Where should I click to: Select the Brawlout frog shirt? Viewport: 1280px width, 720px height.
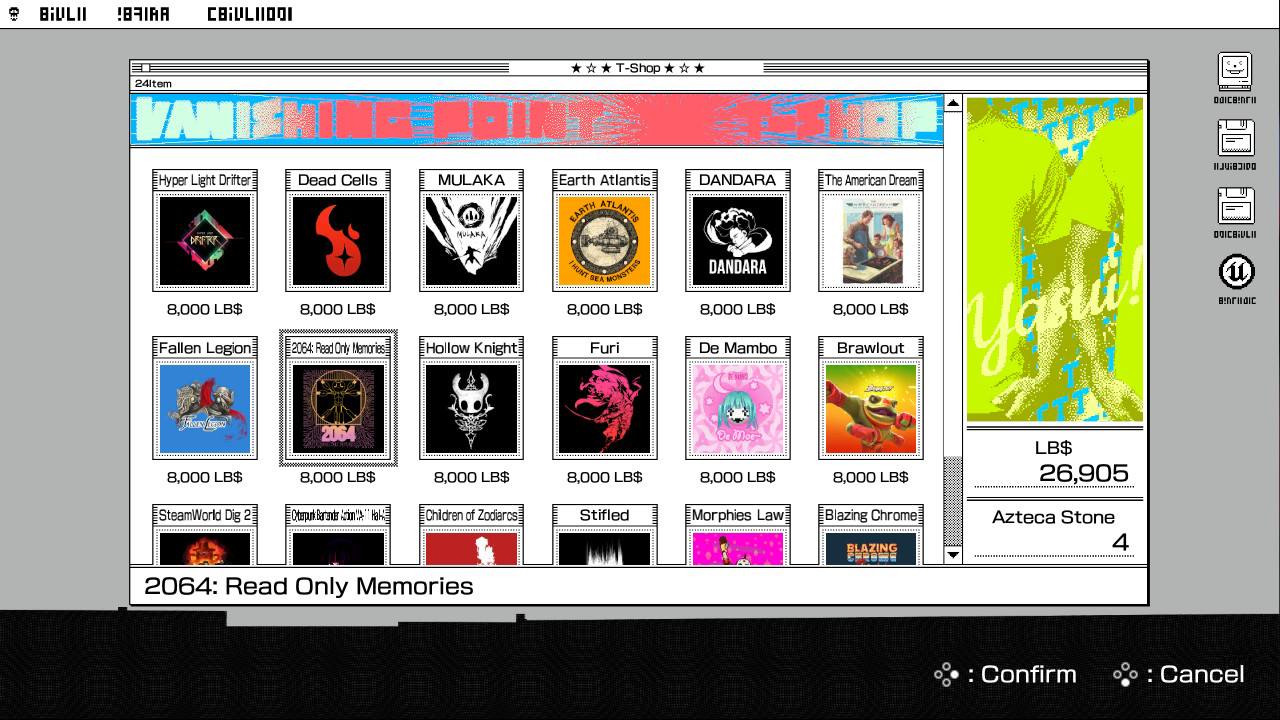(x=870, y=408)
